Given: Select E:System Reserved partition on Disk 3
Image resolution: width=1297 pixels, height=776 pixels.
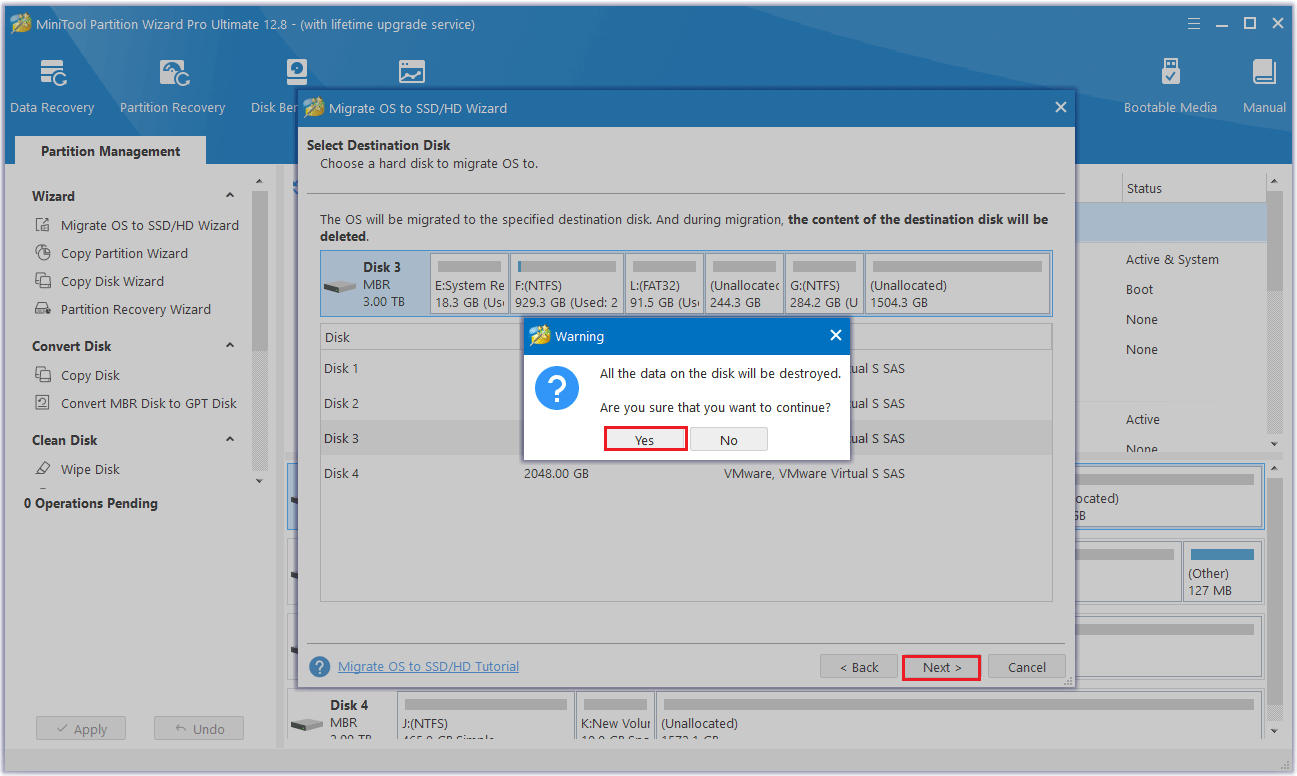Looking at the screenshot, I should tap(469, 284).
